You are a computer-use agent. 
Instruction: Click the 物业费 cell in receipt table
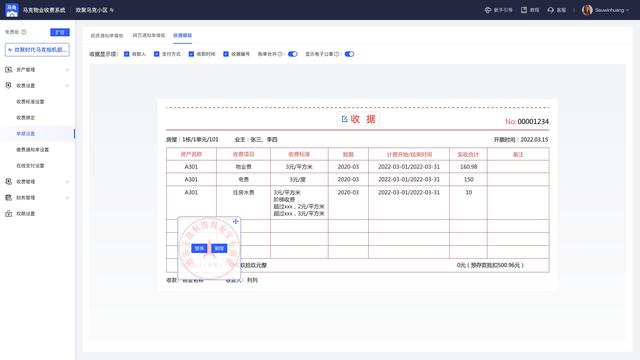[x=244, y=167]
